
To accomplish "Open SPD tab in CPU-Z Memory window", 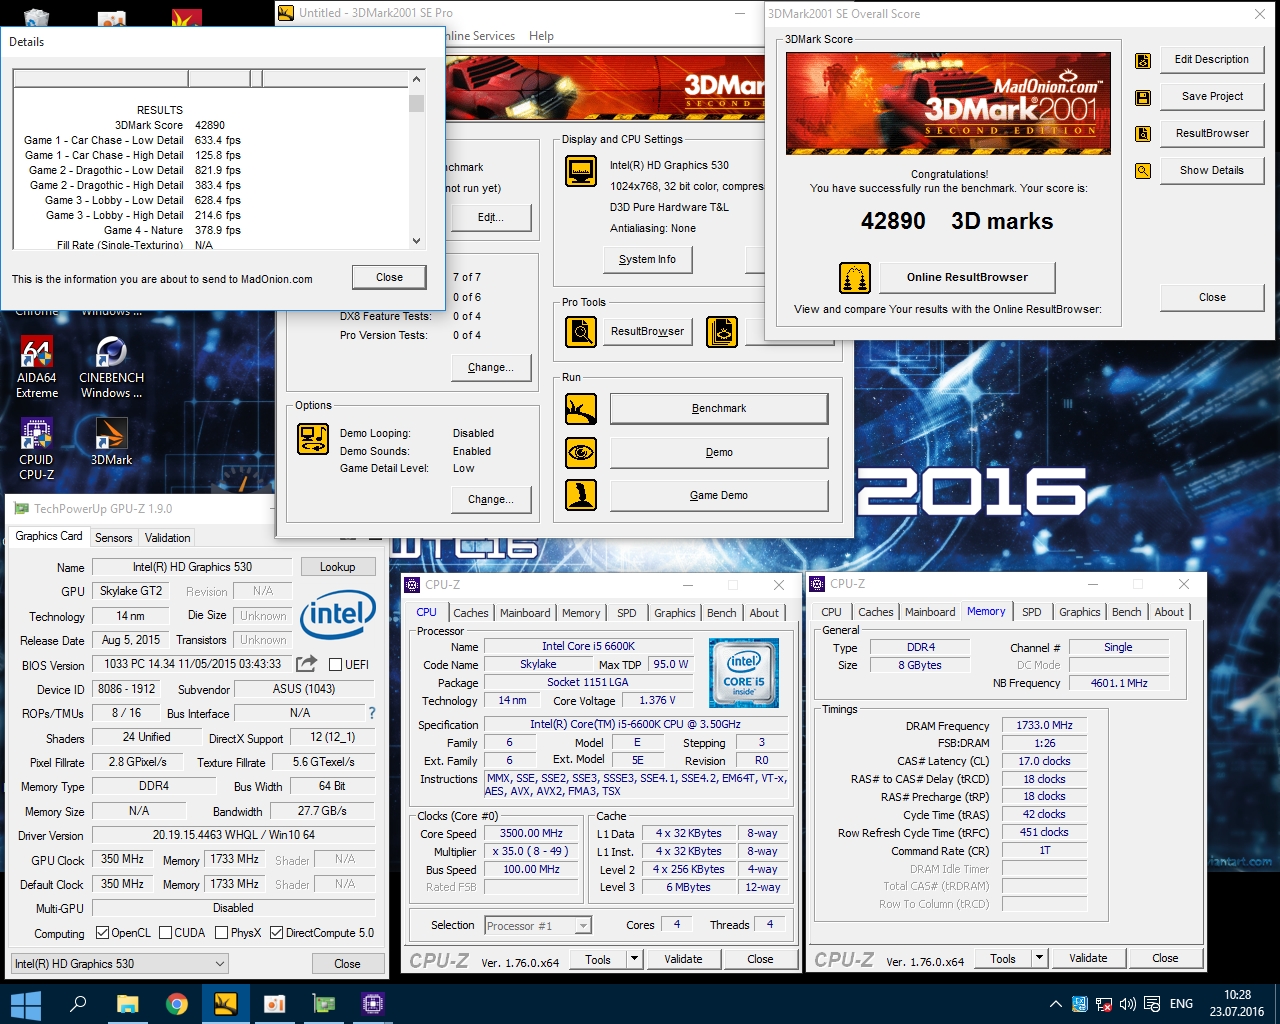I will 1032,612.
